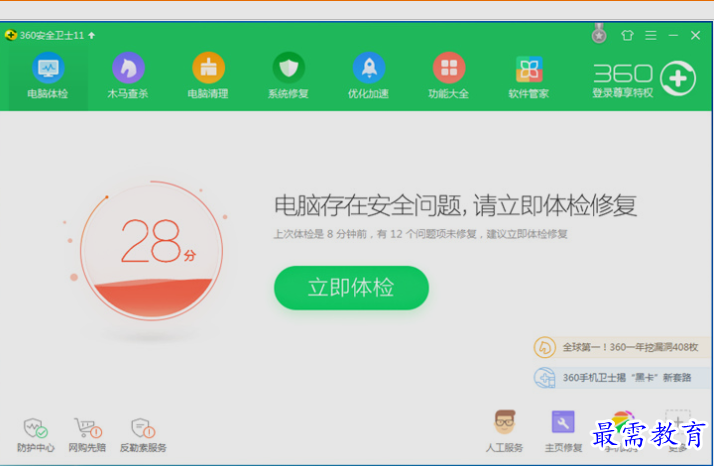Open the main menu hamburger icon
The width and height of the screenshot is (714, 466).
click(651, 35)
